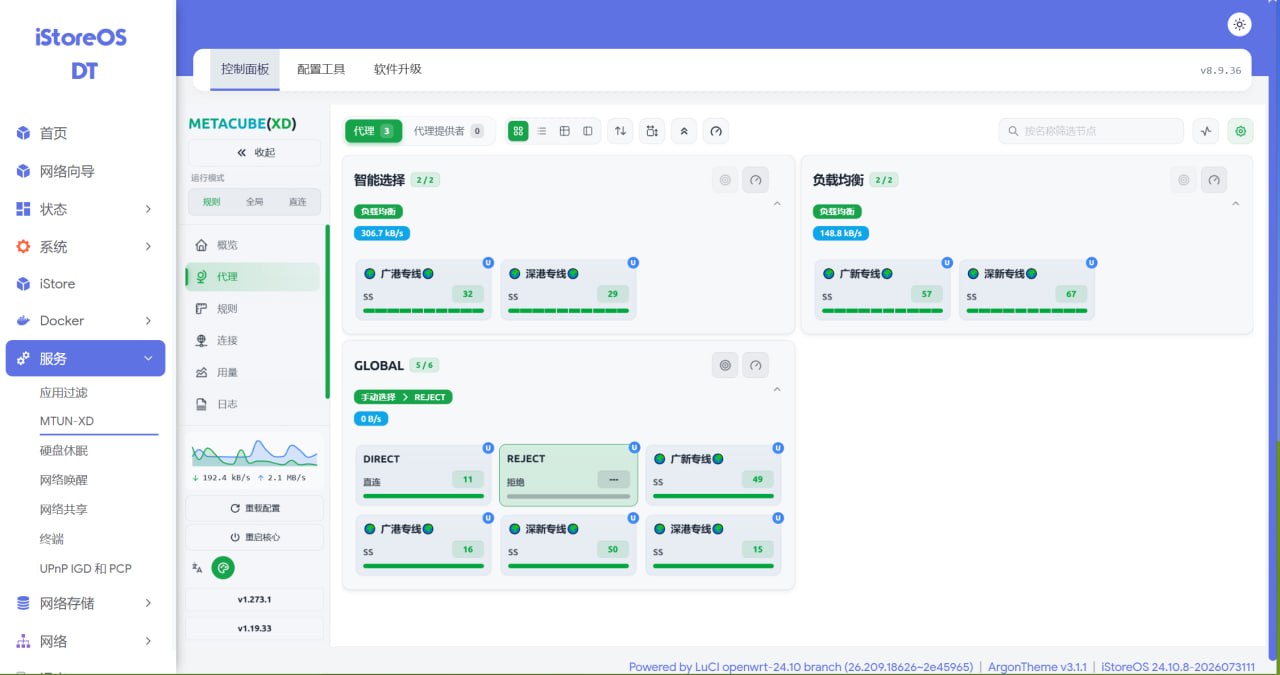
Task: Select REJECT node in GLOBAL group
Action: pyautogui.click(x=568, y=475)
